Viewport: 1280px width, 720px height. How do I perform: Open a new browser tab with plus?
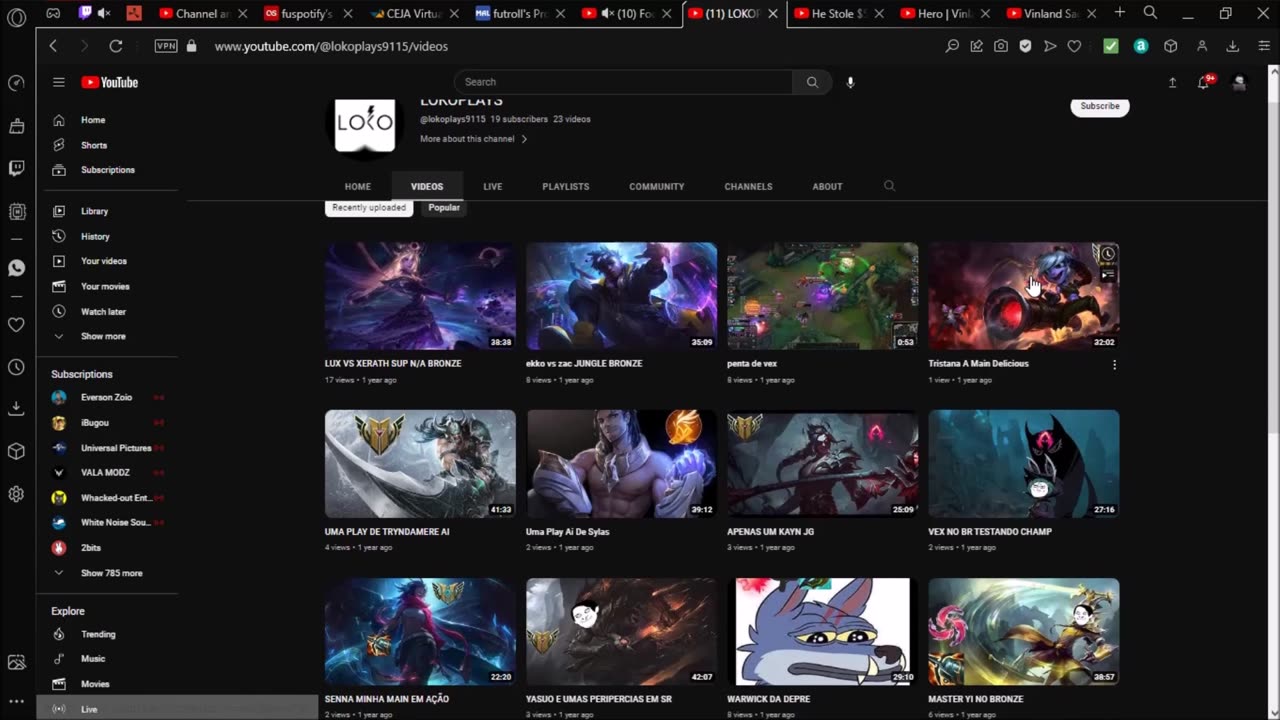pyautogui.click(x=1120, y=13)
